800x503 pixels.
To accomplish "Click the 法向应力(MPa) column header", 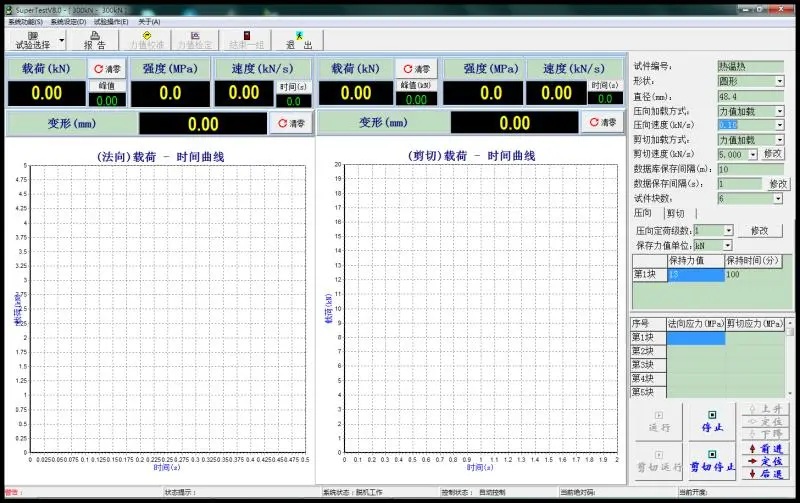I will click(696, 324).
